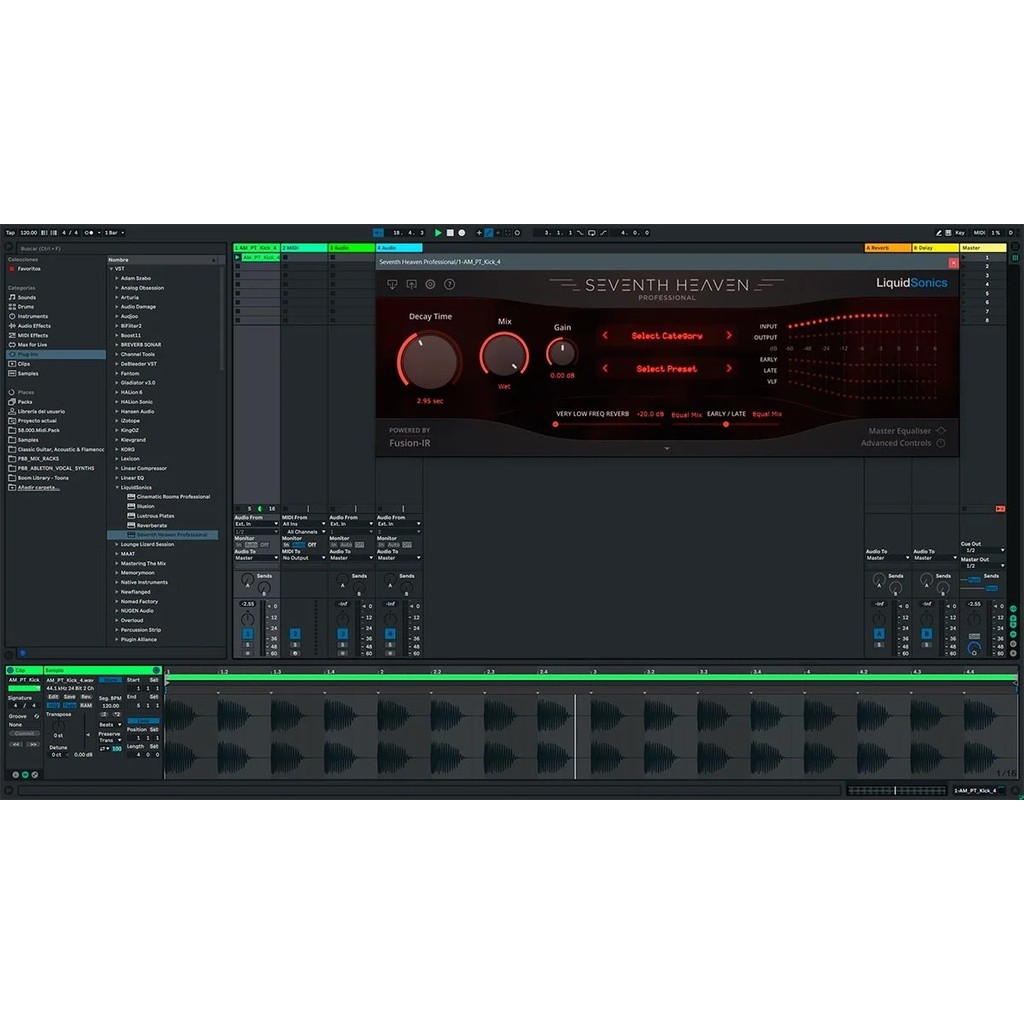The width and height of the screenshot is (1024, 1024).
Task: Go to the previous category using the left arrow
Action: coord(605,335)
